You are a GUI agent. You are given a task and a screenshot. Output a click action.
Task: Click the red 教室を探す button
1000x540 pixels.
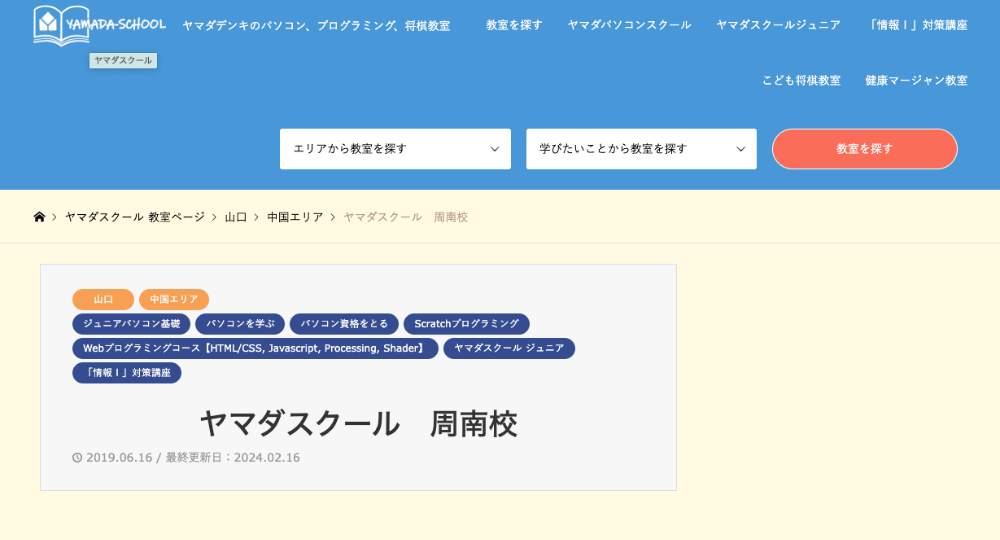tap(865, 149)
